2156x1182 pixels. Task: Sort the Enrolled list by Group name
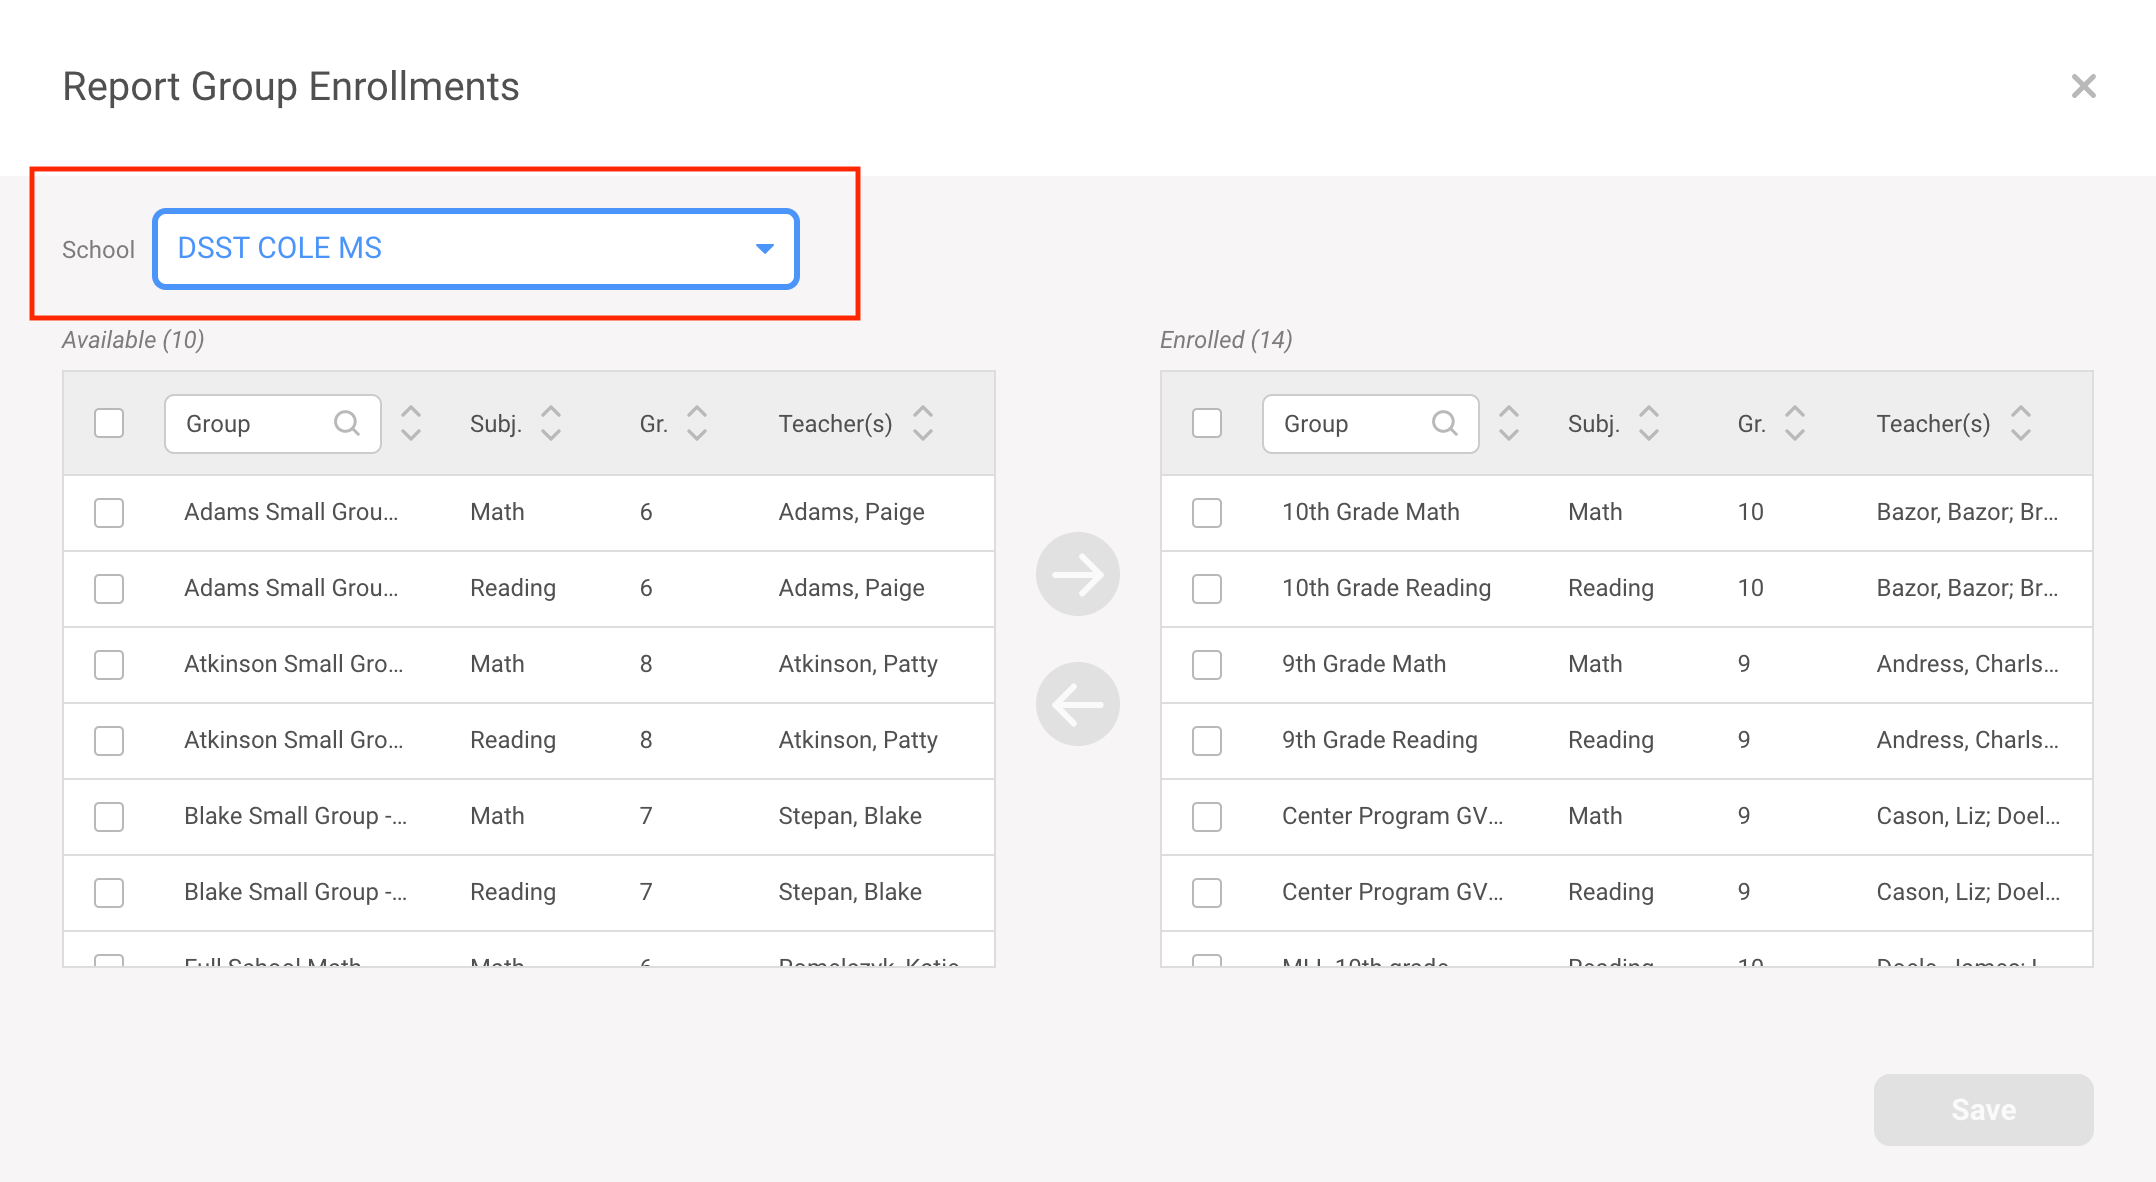1508,423
